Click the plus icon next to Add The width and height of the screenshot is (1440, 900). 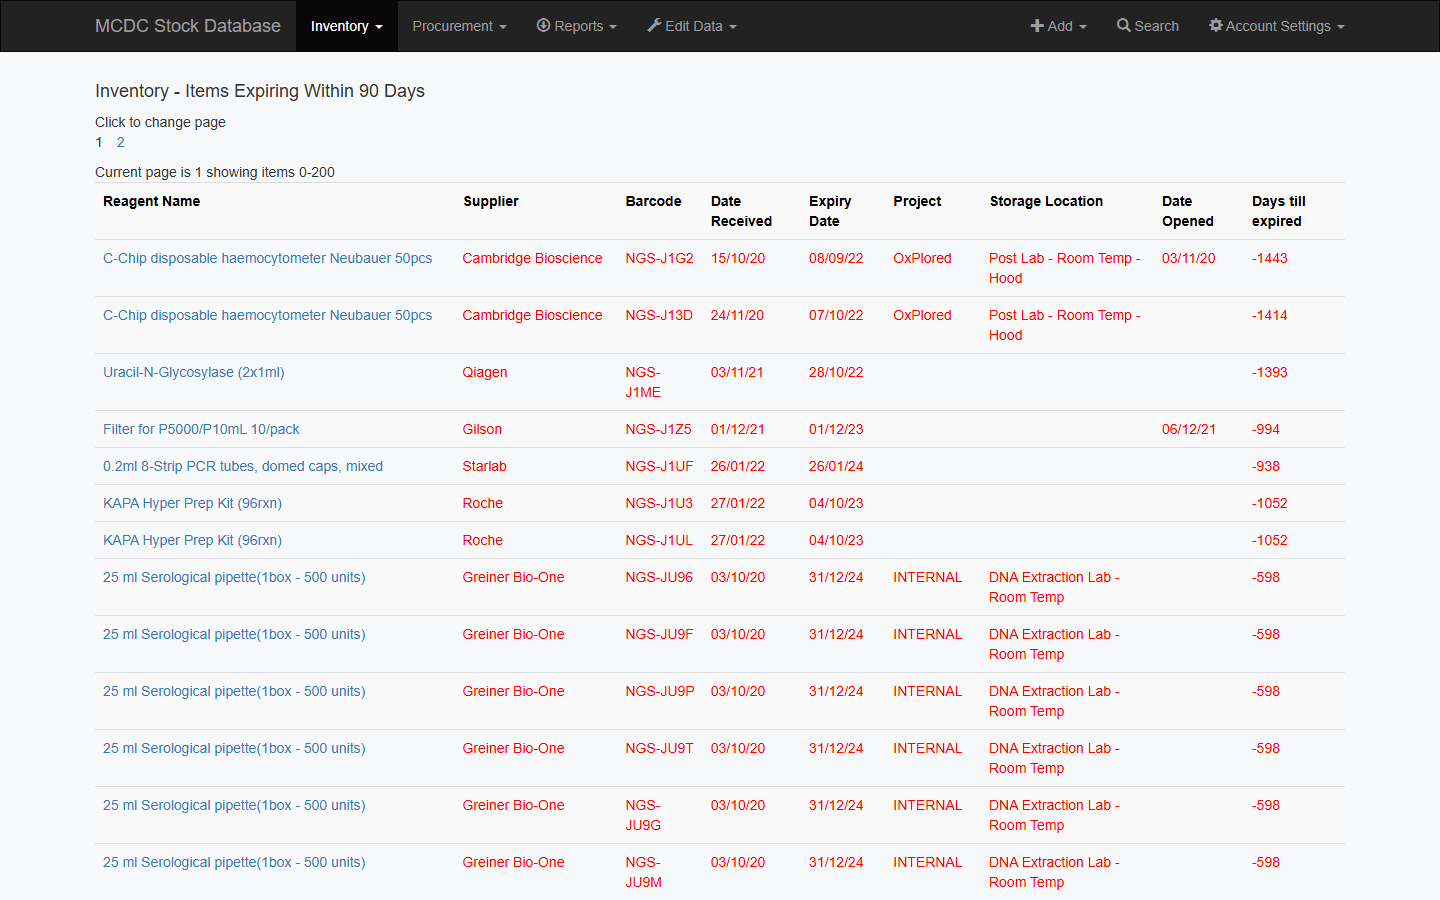click(1037, 26)
